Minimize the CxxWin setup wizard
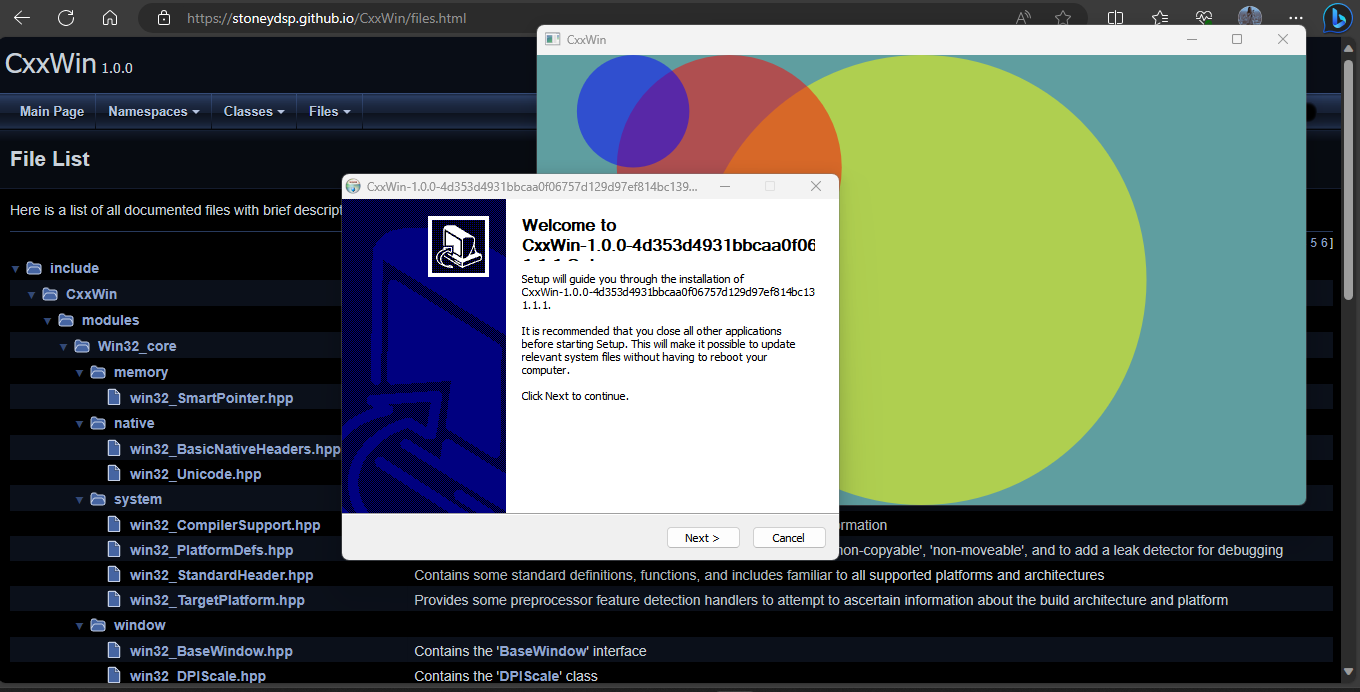Viewport: 1360px width, 692px height. (724, 186)
